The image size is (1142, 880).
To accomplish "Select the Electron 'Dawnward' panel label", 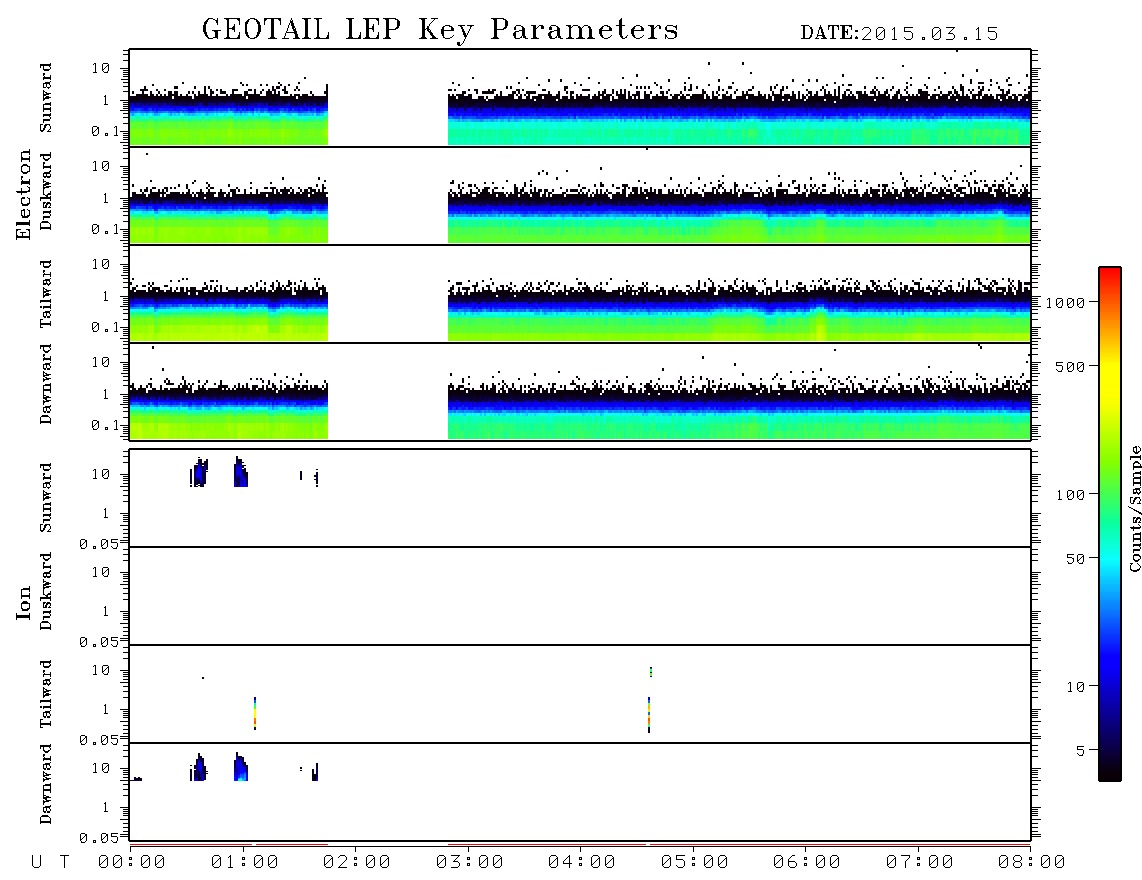I will (x=46, y=385).
